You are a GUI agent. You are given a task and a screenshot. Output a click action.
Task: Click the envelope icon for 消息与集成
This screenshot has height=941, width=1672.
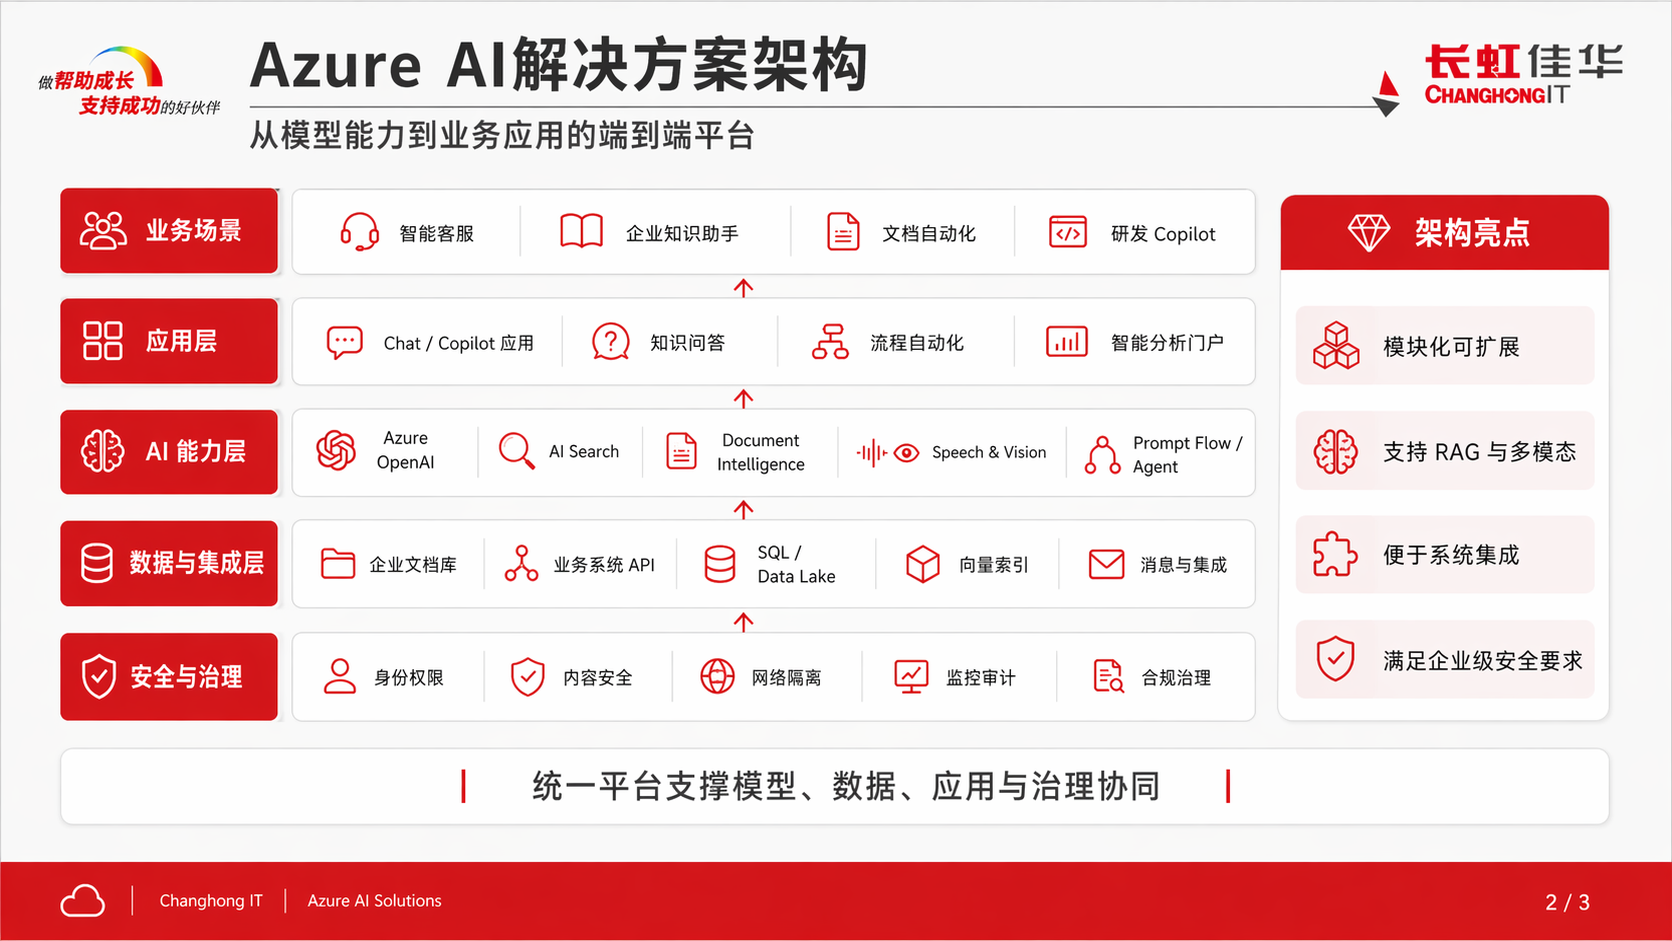(x=1106, y=564)
